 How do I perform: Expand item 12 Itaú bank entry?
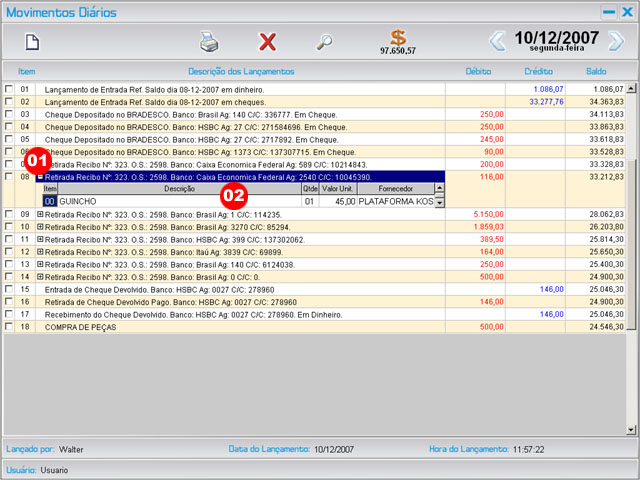tap(40, 252)
